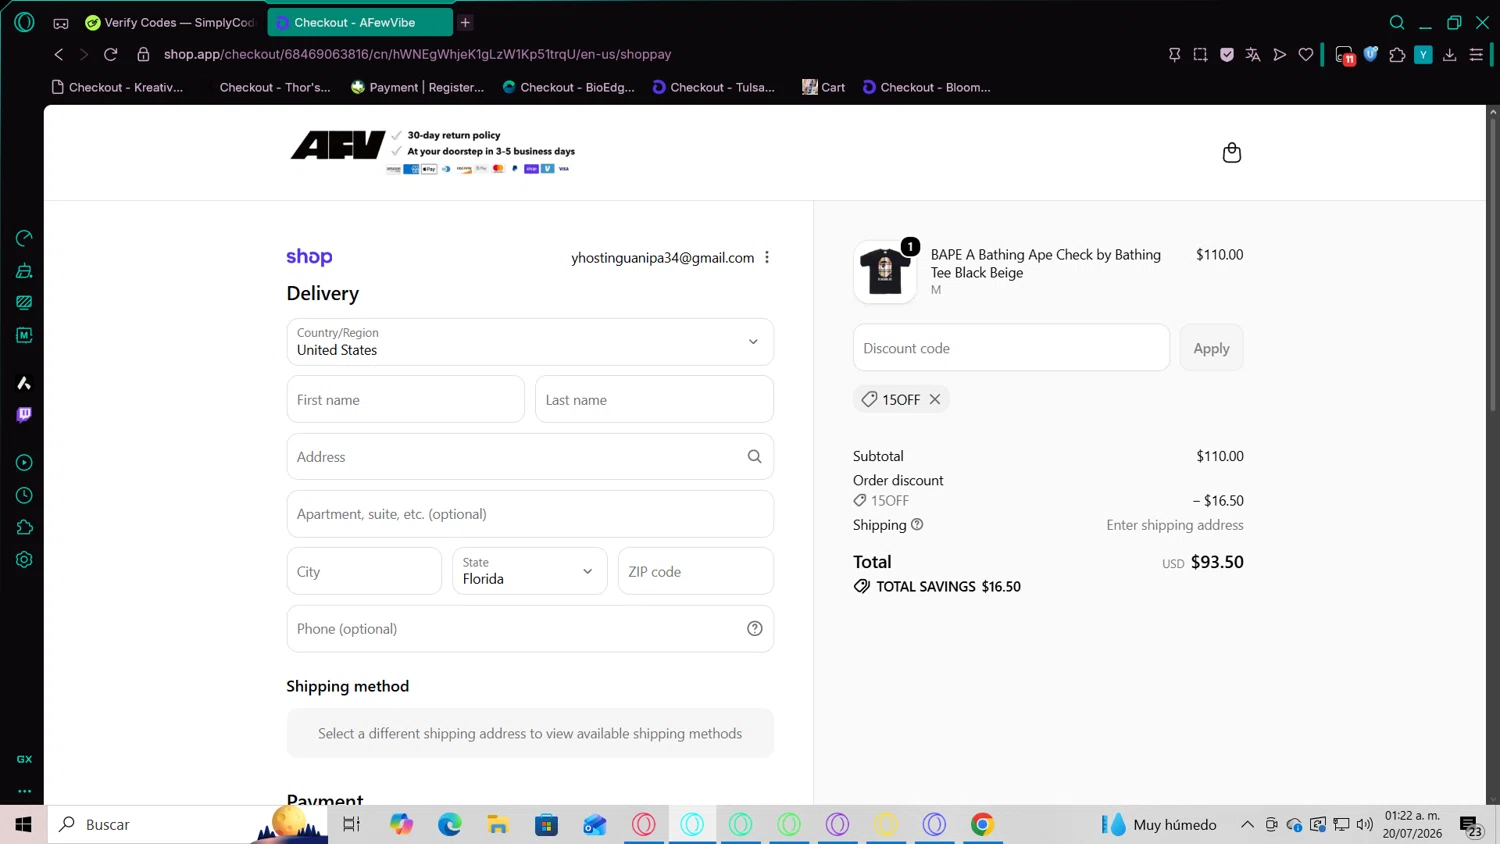Image resolution: width=1500 pixels, height=844 pixels.
Task: Open the Payment | Register bookmark
Action: (x=417, y=87)
